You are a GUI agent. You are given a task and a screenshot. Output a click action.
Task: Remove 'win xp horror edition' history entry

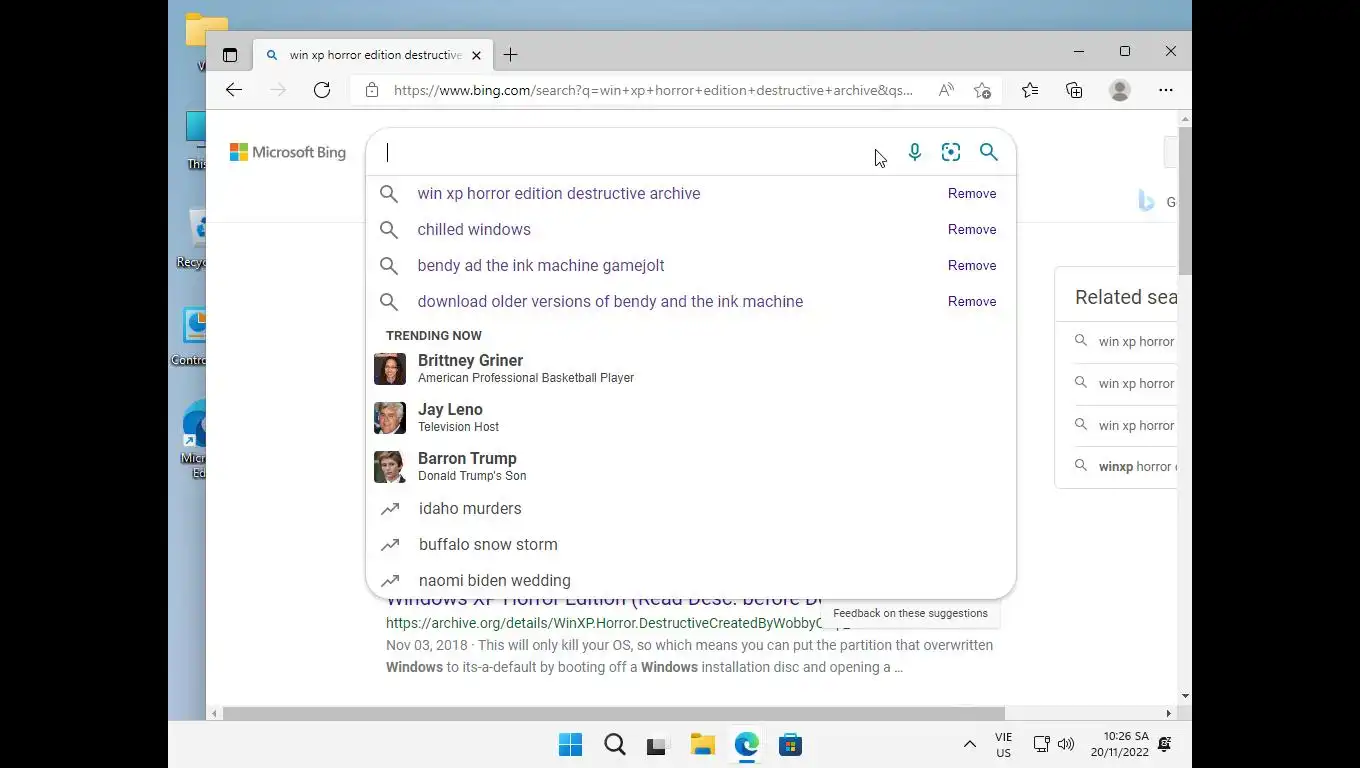(972, 193)
